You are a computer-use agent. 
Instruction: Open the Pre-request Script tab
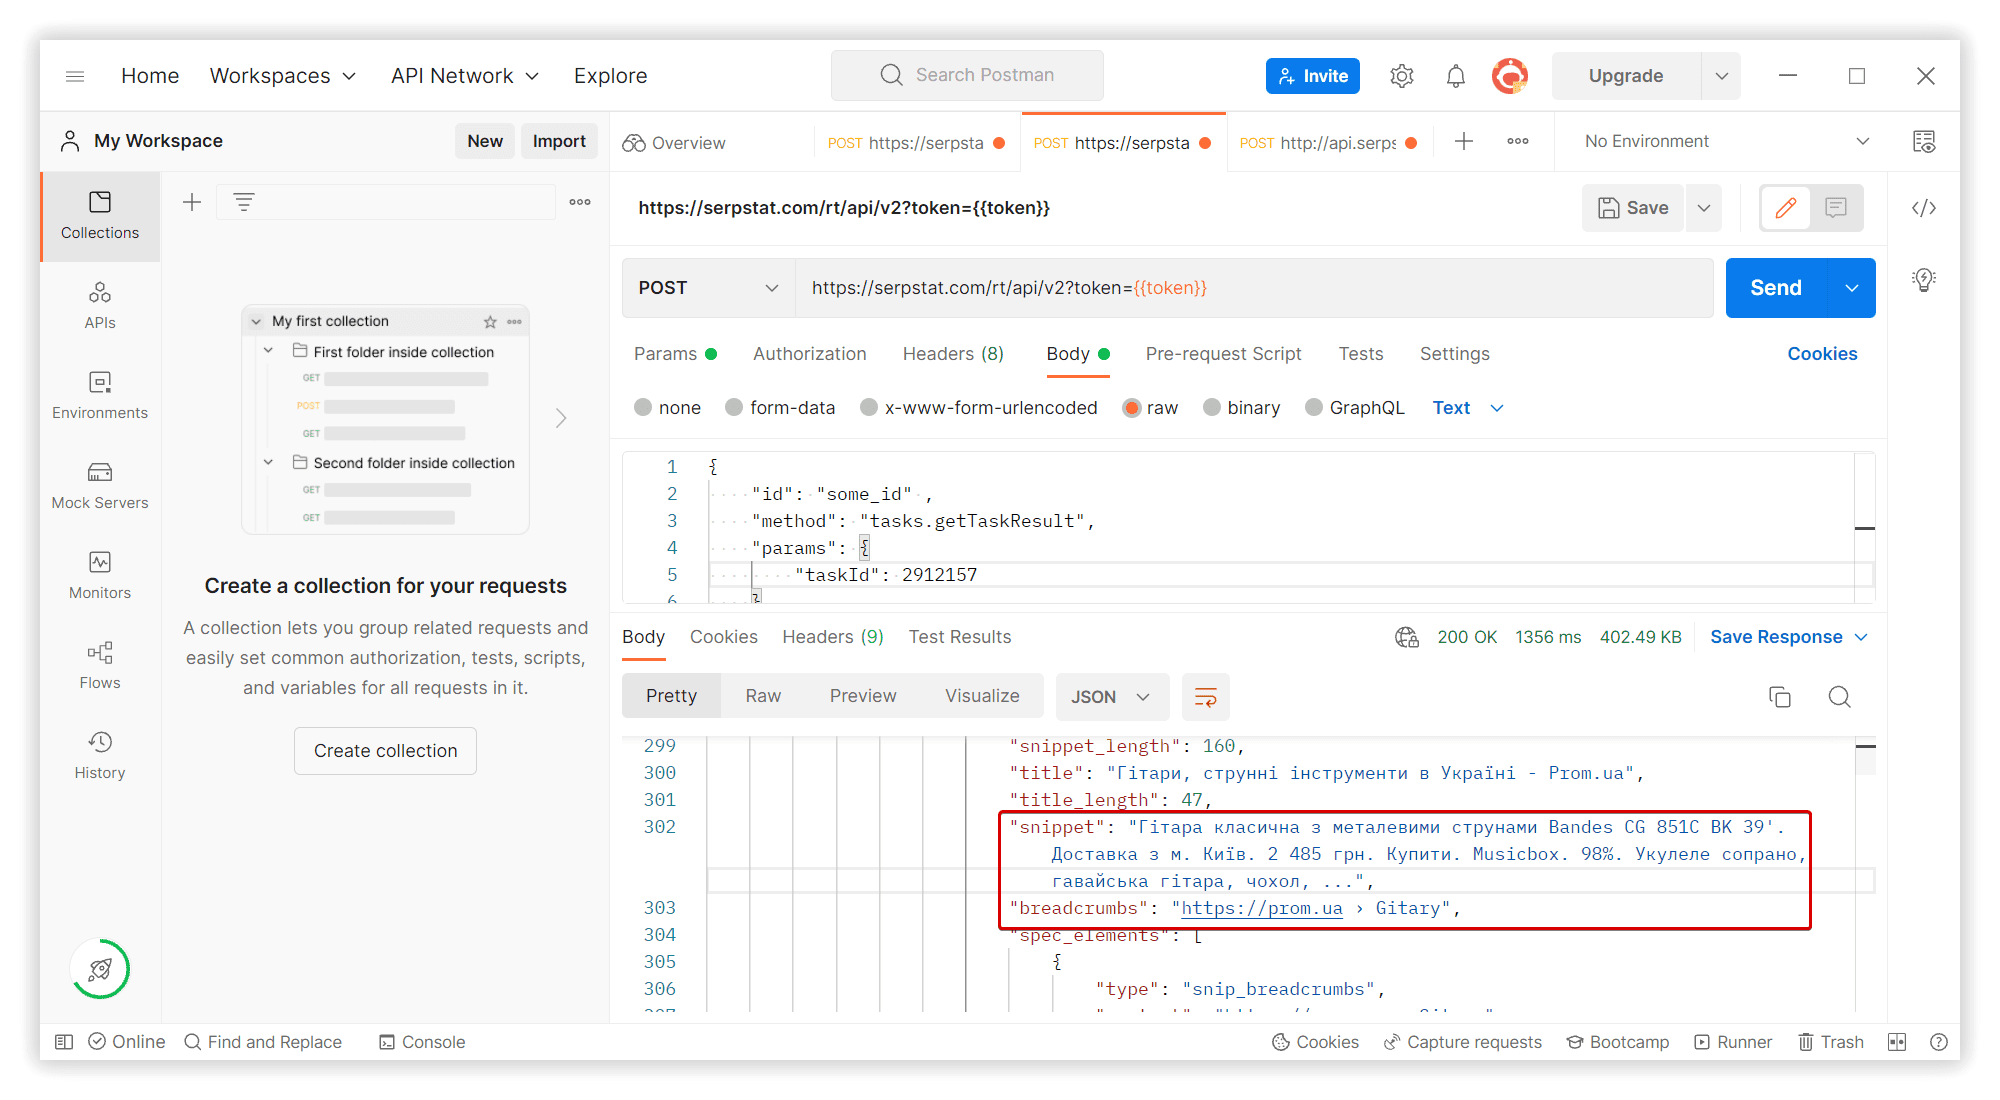[1223, 354]
